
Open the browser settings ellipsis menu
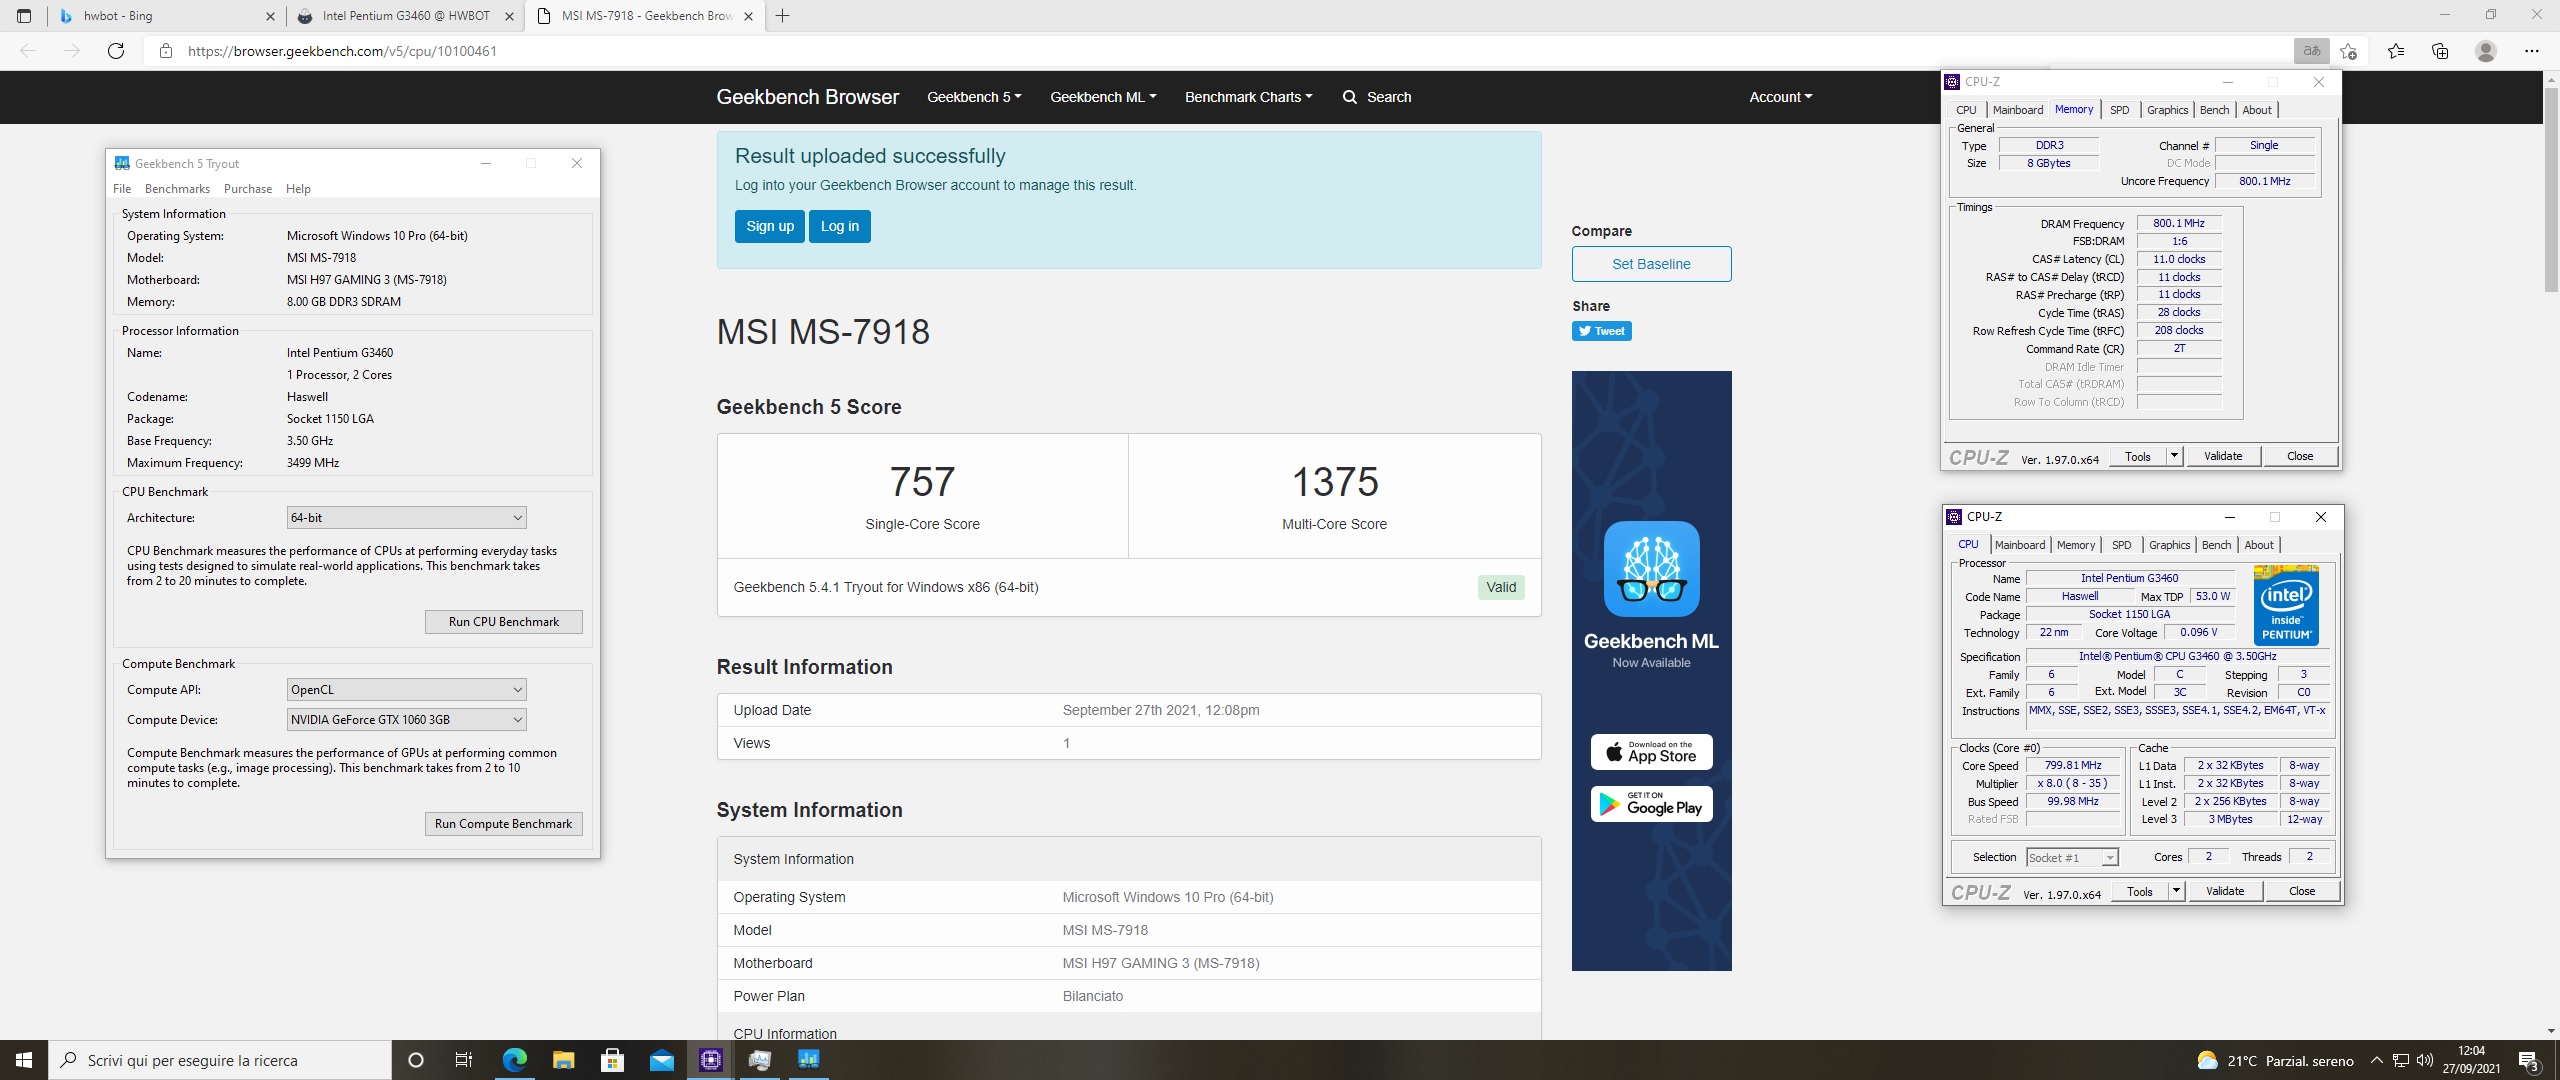coord(2532,51)
